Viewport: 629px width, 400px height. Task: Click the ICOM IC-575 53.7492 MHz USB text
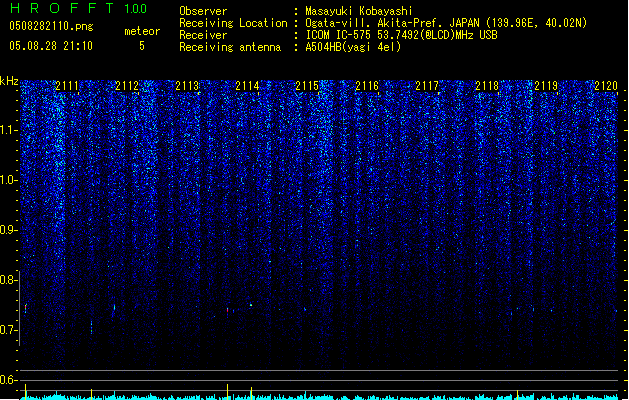coord(402,35)
